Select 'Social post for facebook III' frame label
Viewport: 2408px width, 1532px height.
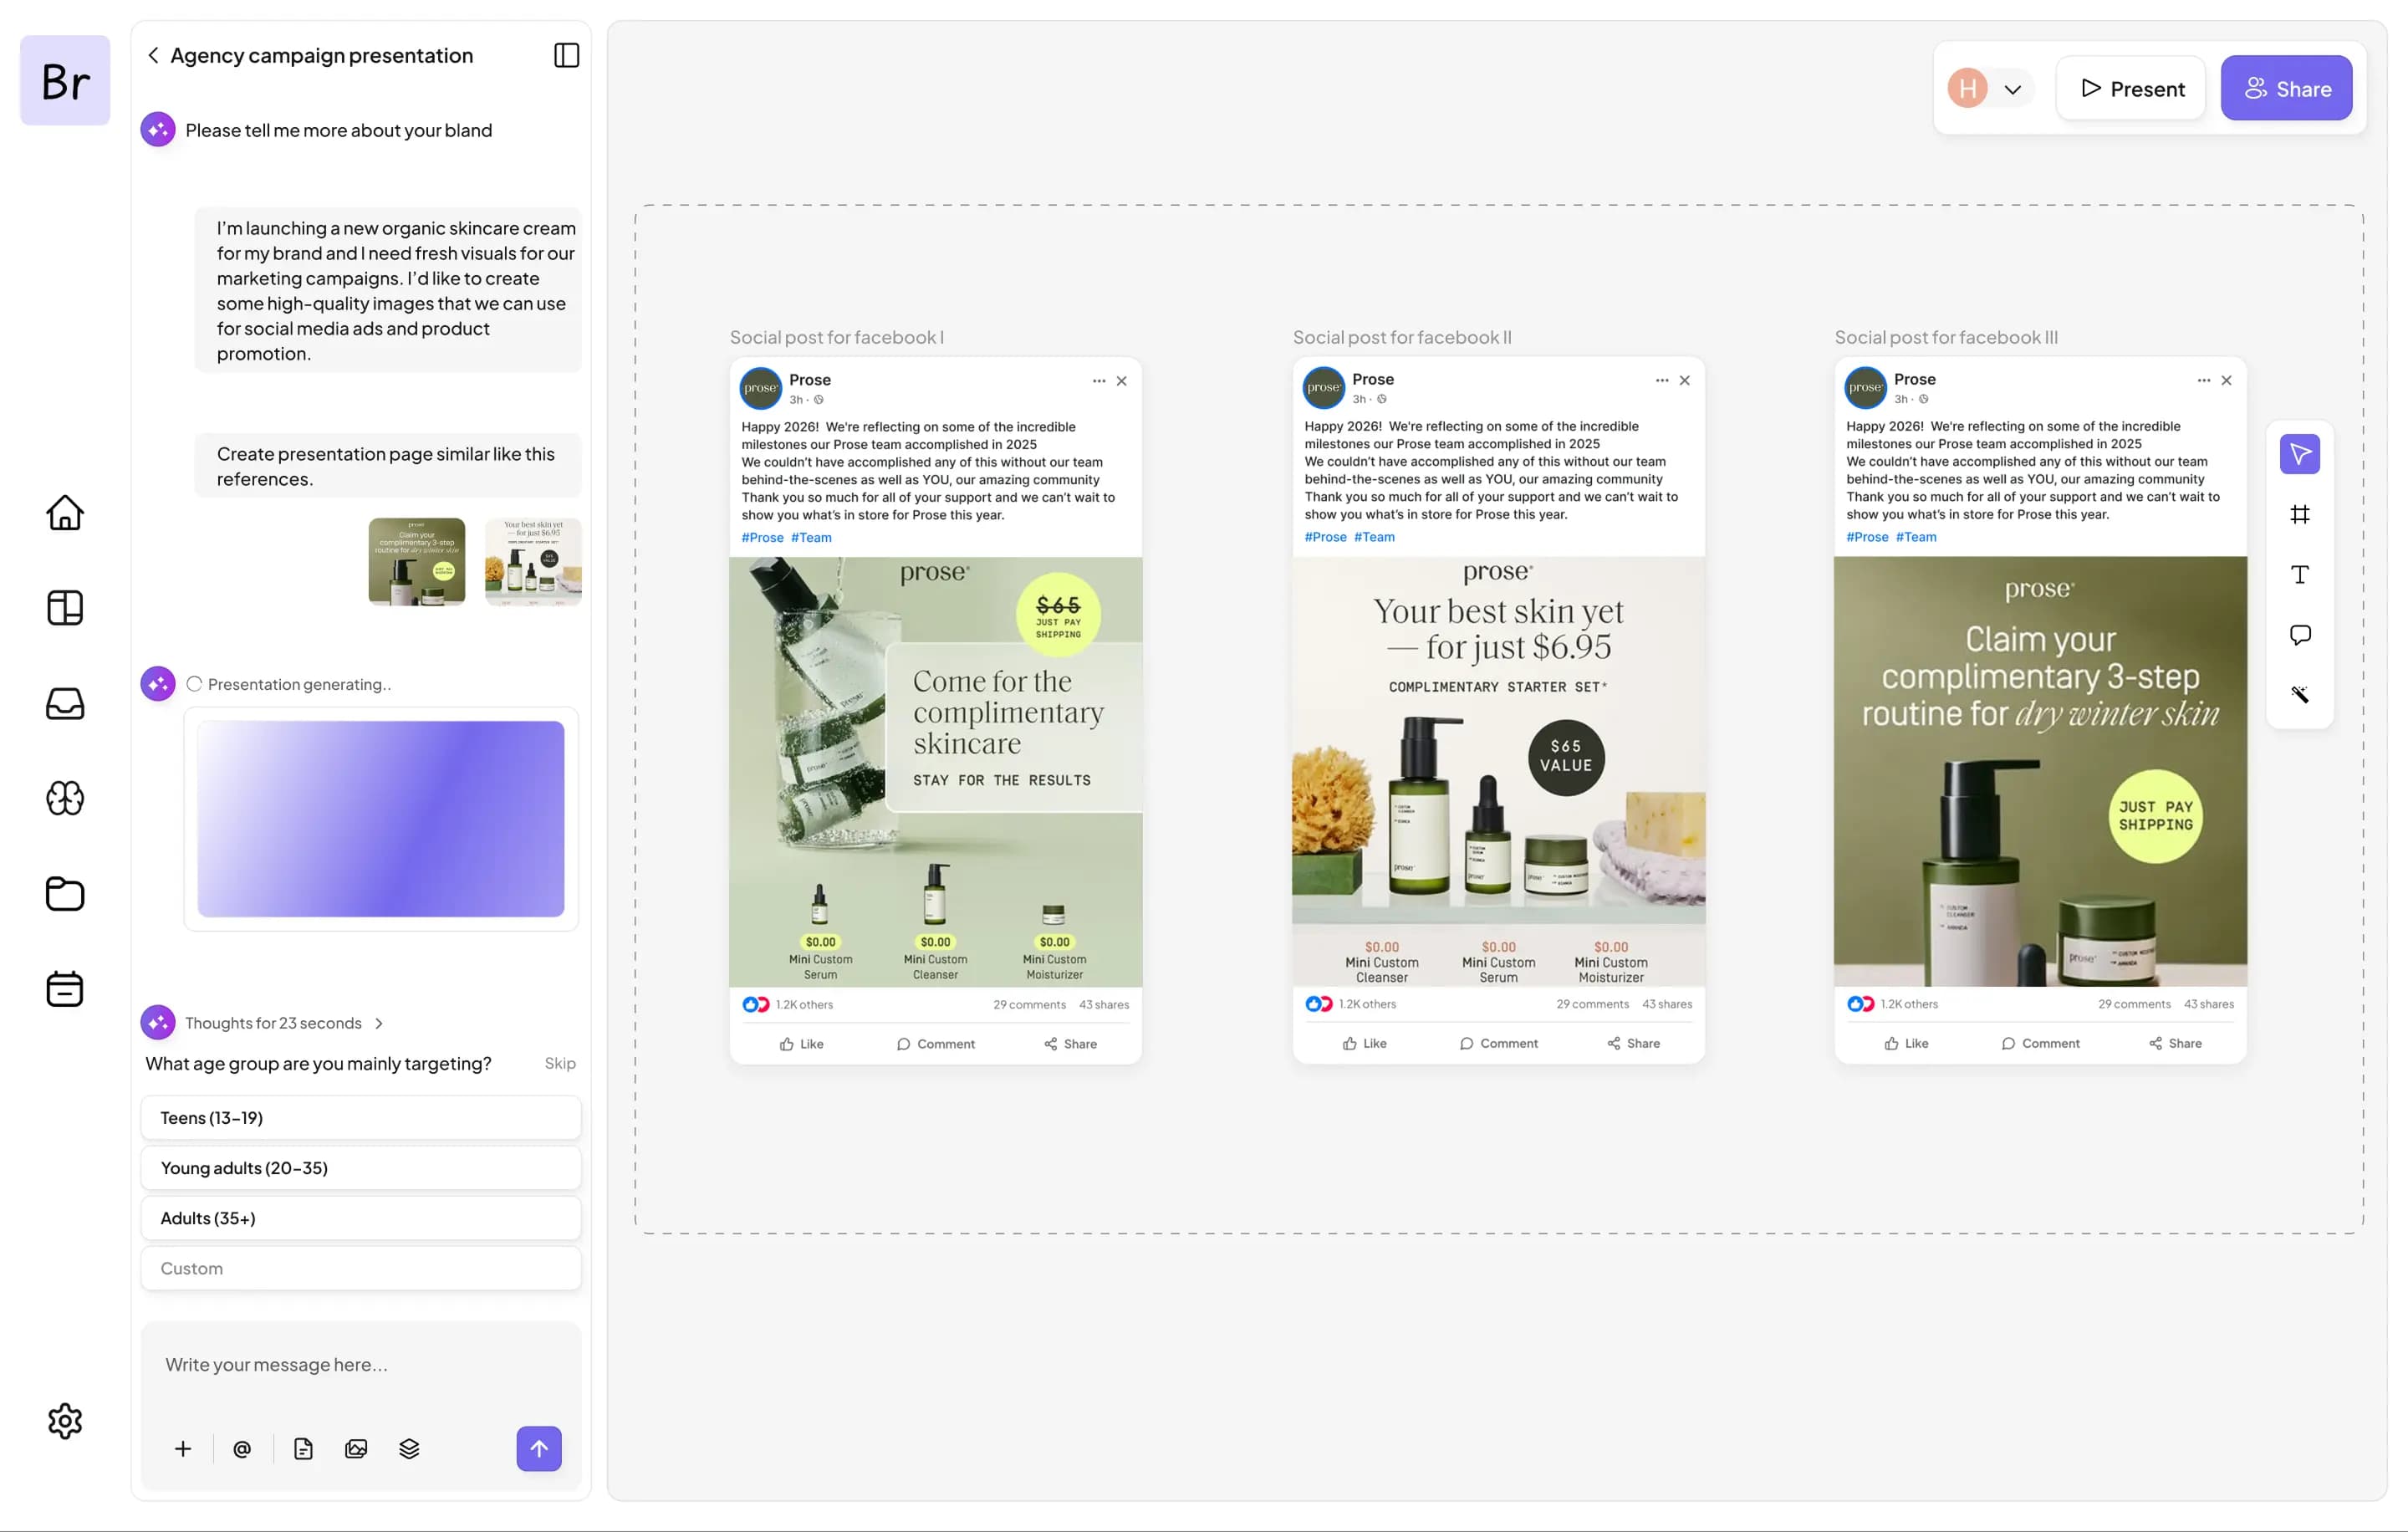click(1946, 337)
